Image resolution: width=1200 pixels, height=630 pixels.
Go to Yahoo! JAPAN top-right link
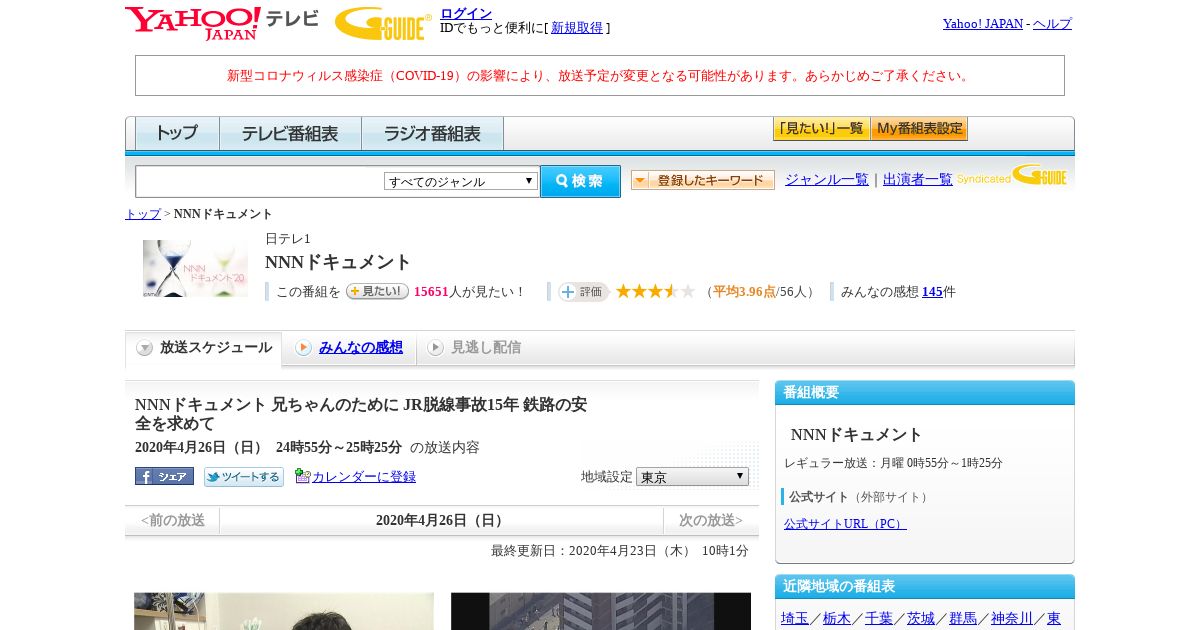(982, 24)
